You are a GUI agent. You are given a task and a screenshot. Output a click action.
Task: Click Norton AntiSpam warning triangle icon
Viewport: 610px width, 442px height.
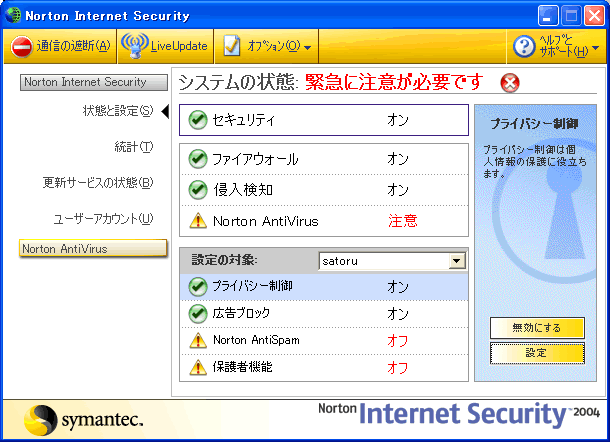[x=198, y=340]
